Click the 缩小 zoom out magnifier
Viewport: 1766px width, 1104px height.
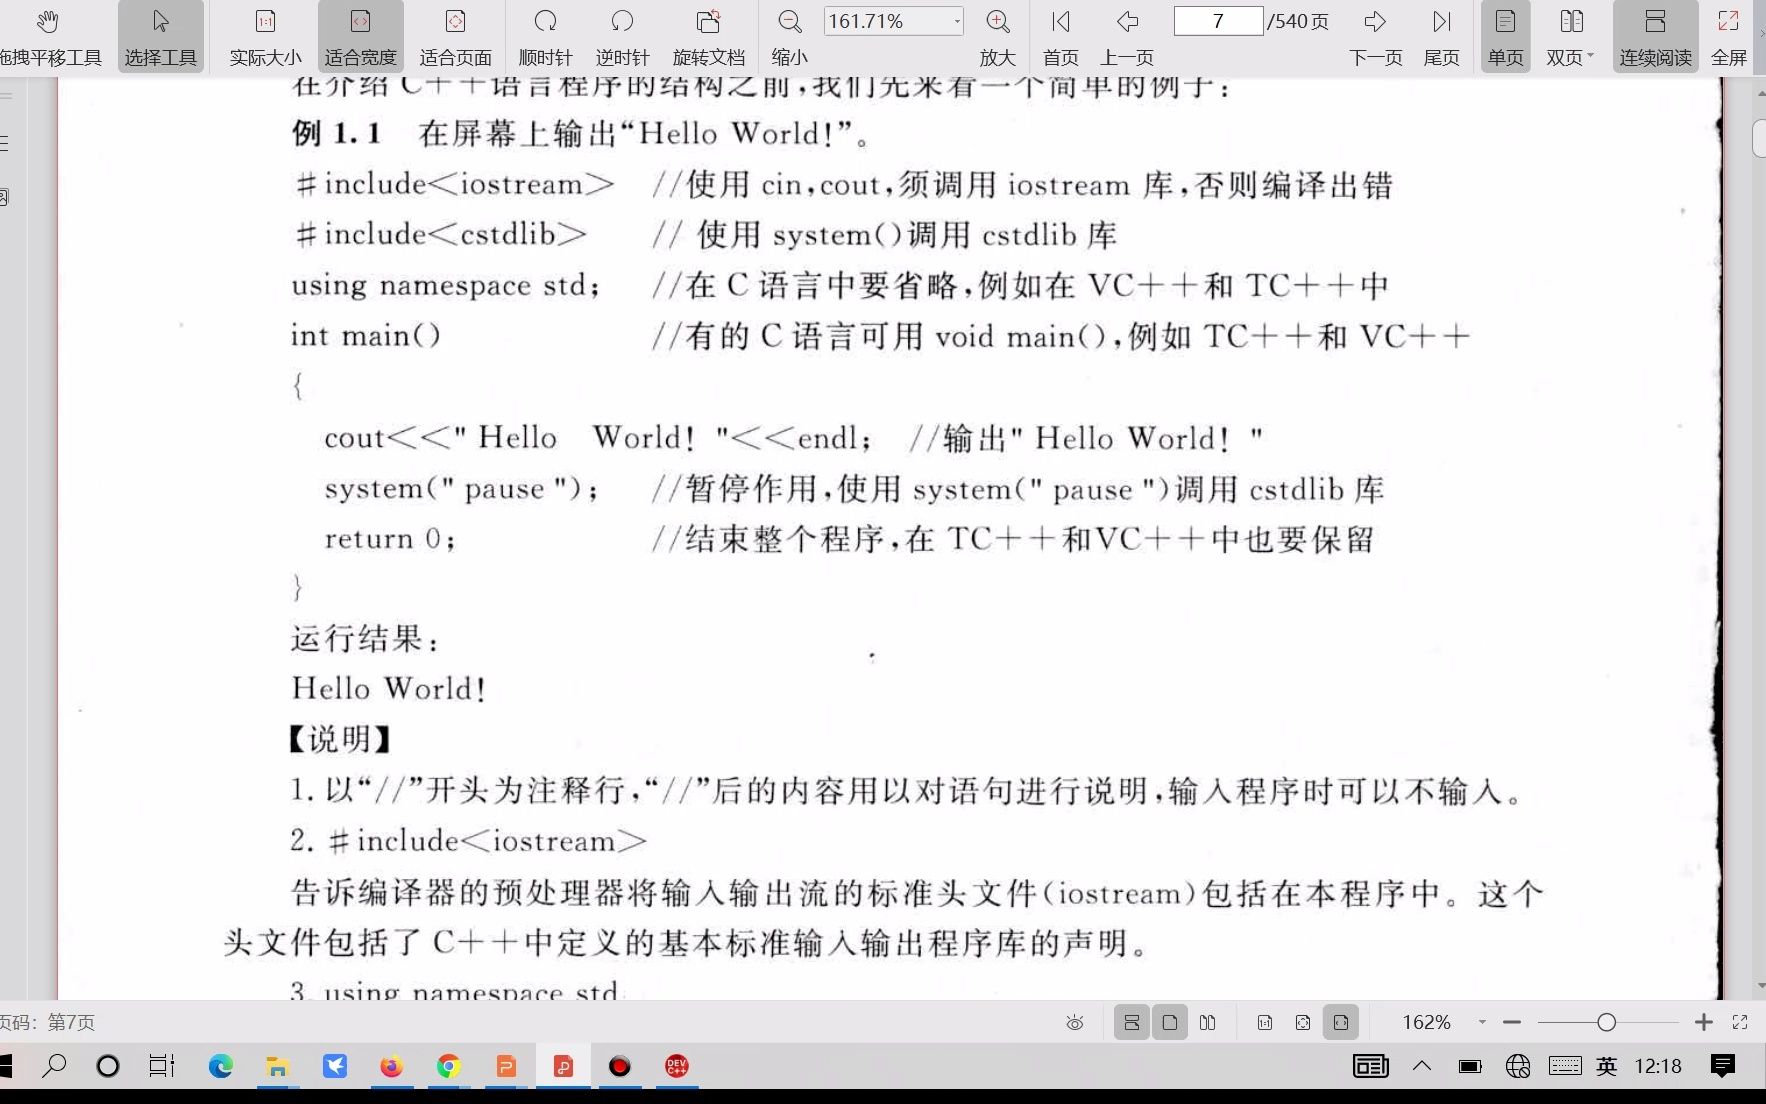(790, 37)
